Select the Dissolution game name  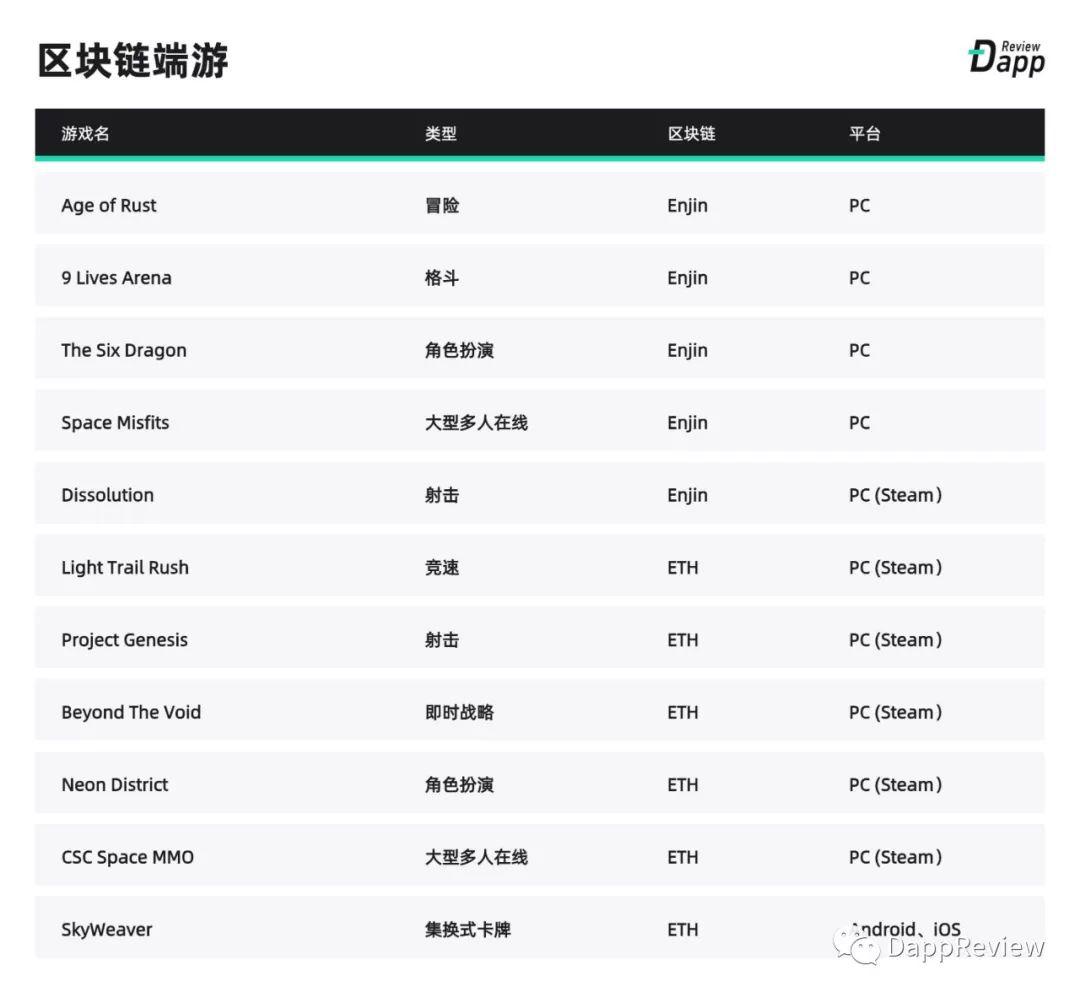coord(107,495)
